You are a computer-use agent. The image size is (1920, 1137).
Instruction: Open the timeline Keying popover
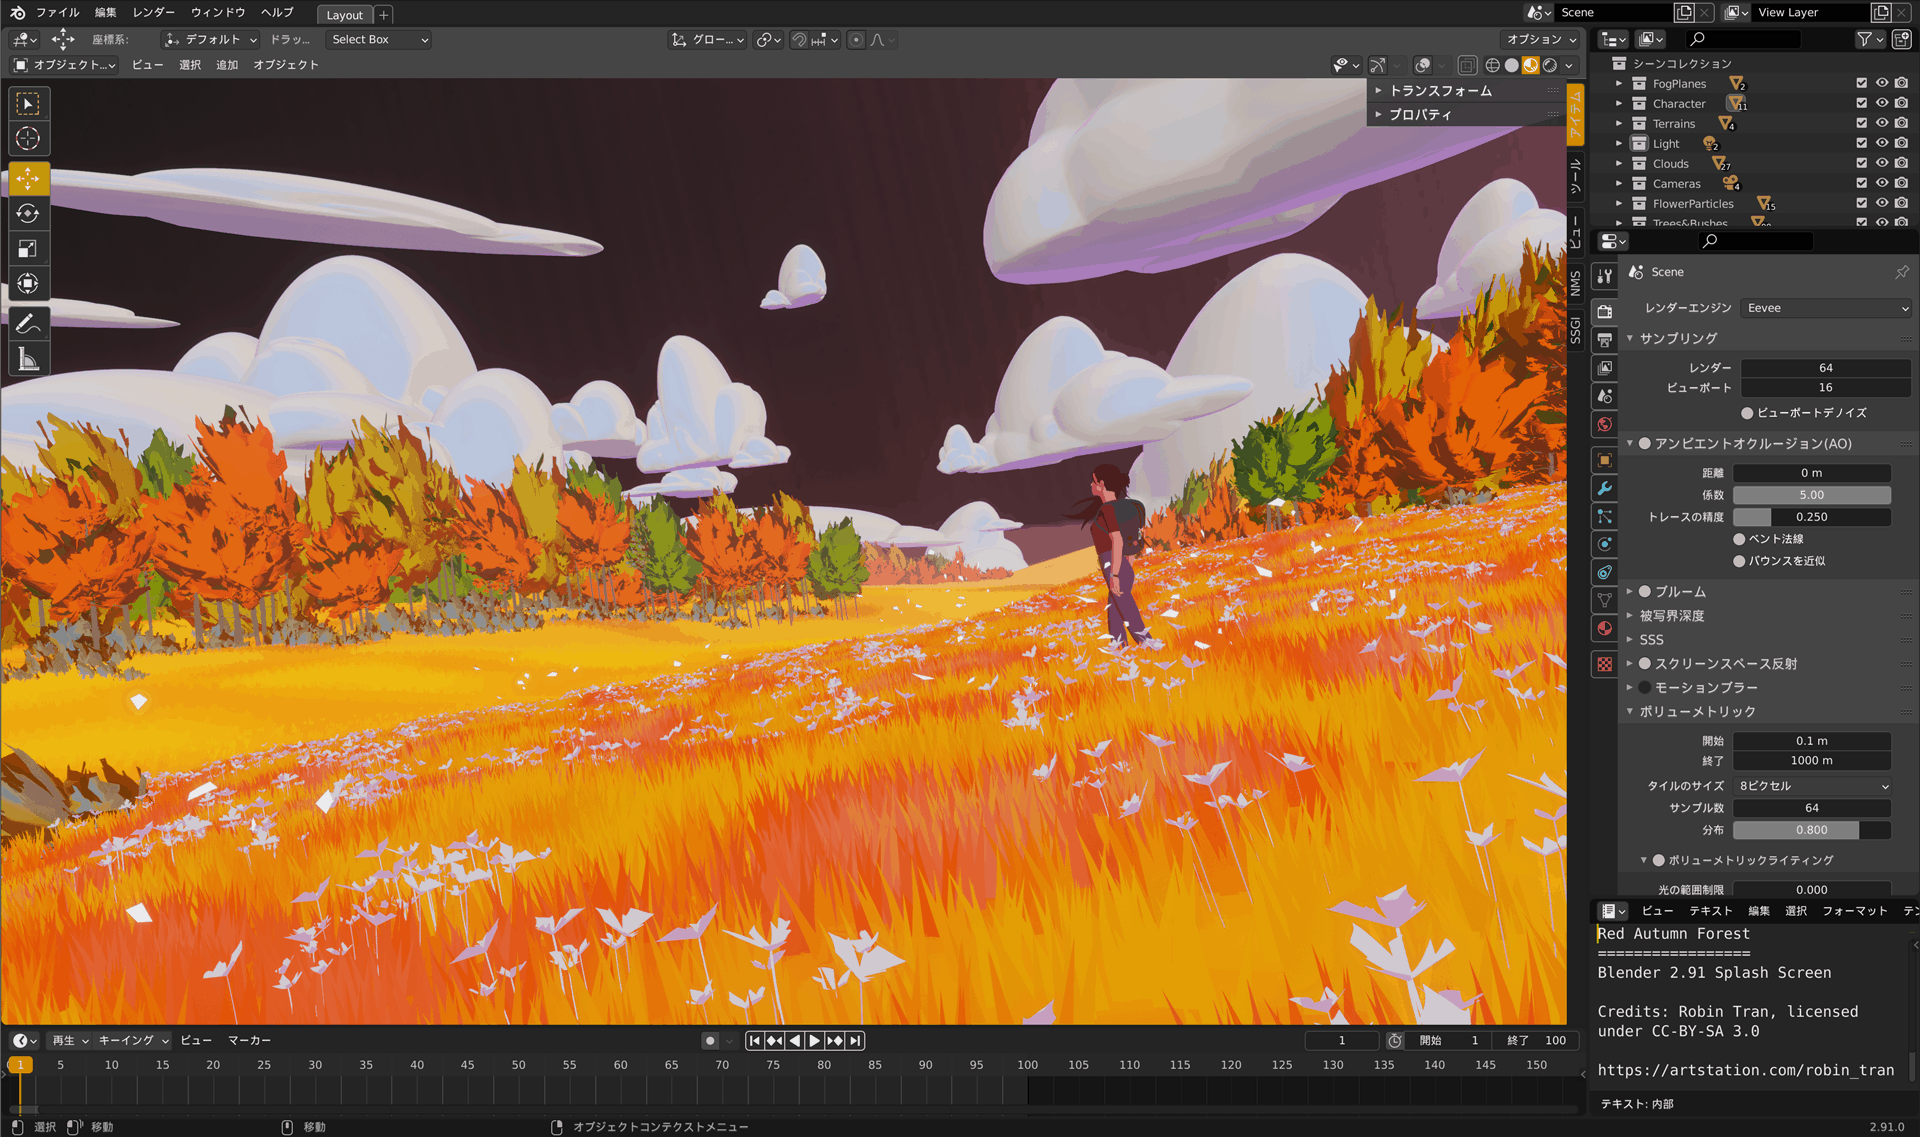coord(134,1041)
